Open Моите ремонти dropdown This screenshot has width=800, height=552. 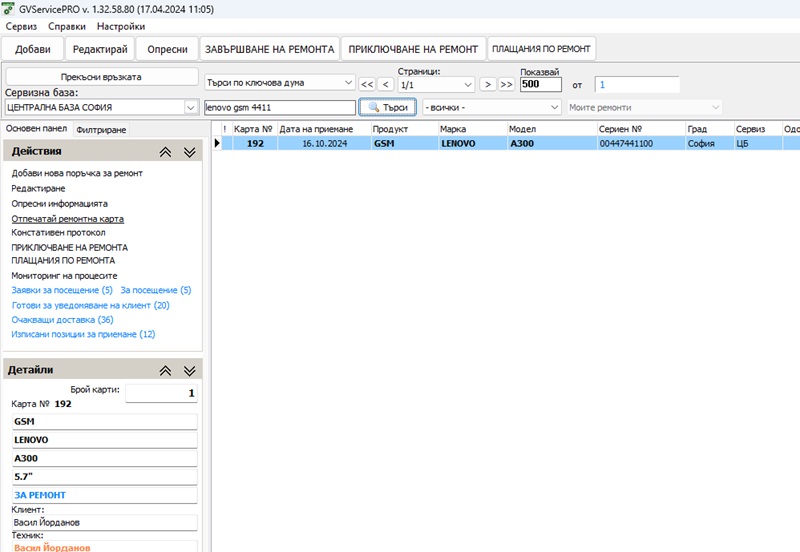pos(644,108)
